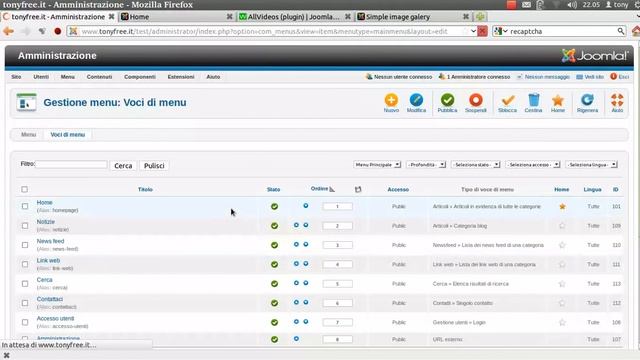Open the Utenti menu

(41, 77)
